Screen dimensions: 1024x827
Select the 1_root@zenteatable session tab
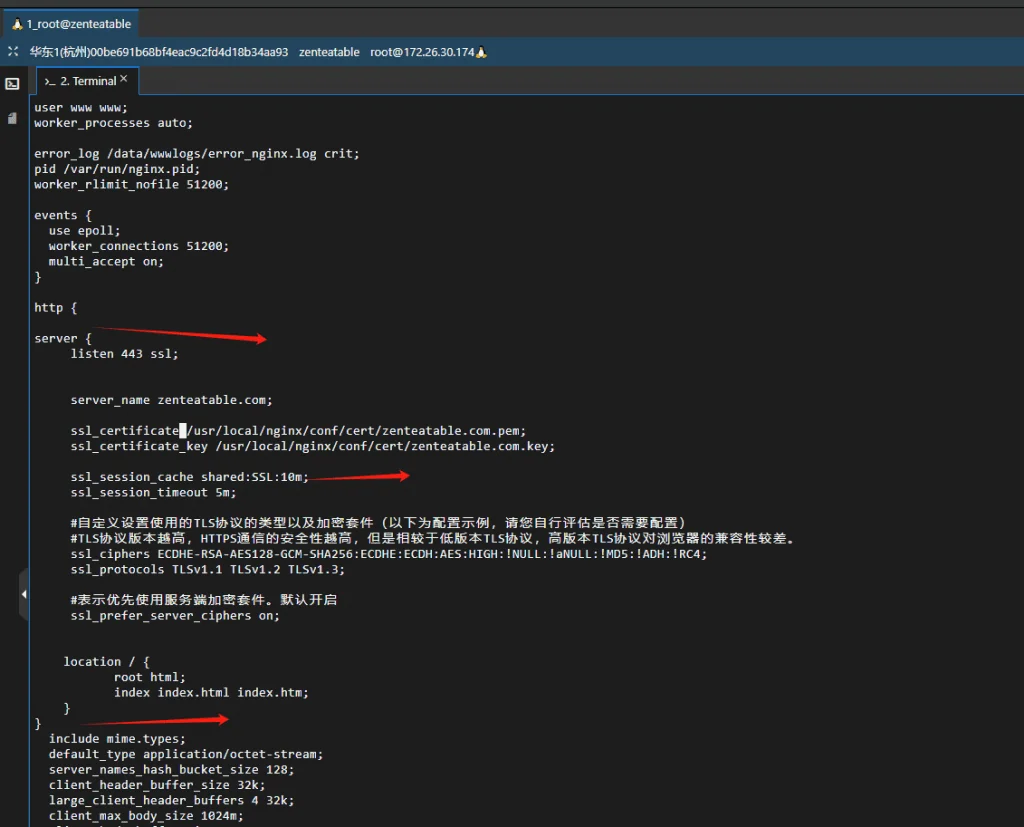click(x=71, y=24)
